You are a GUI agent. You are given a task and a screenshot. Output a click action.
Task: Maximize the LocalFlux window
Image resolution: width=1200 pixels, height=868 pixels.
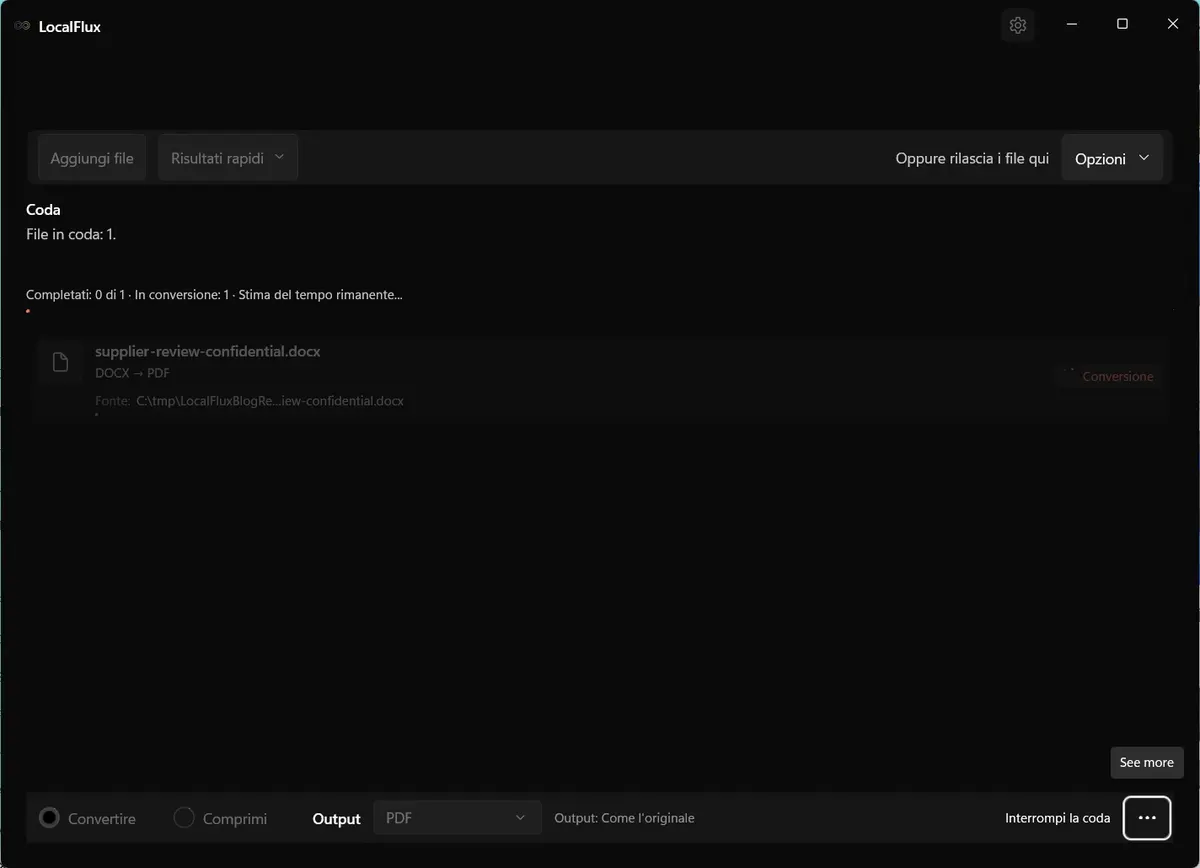[1122, 24]
